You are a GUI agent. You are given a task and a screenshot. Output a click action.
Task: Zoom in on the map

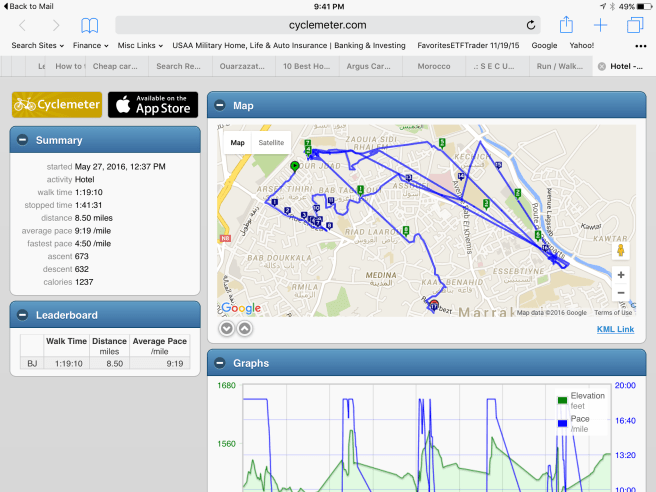[621, 274]
